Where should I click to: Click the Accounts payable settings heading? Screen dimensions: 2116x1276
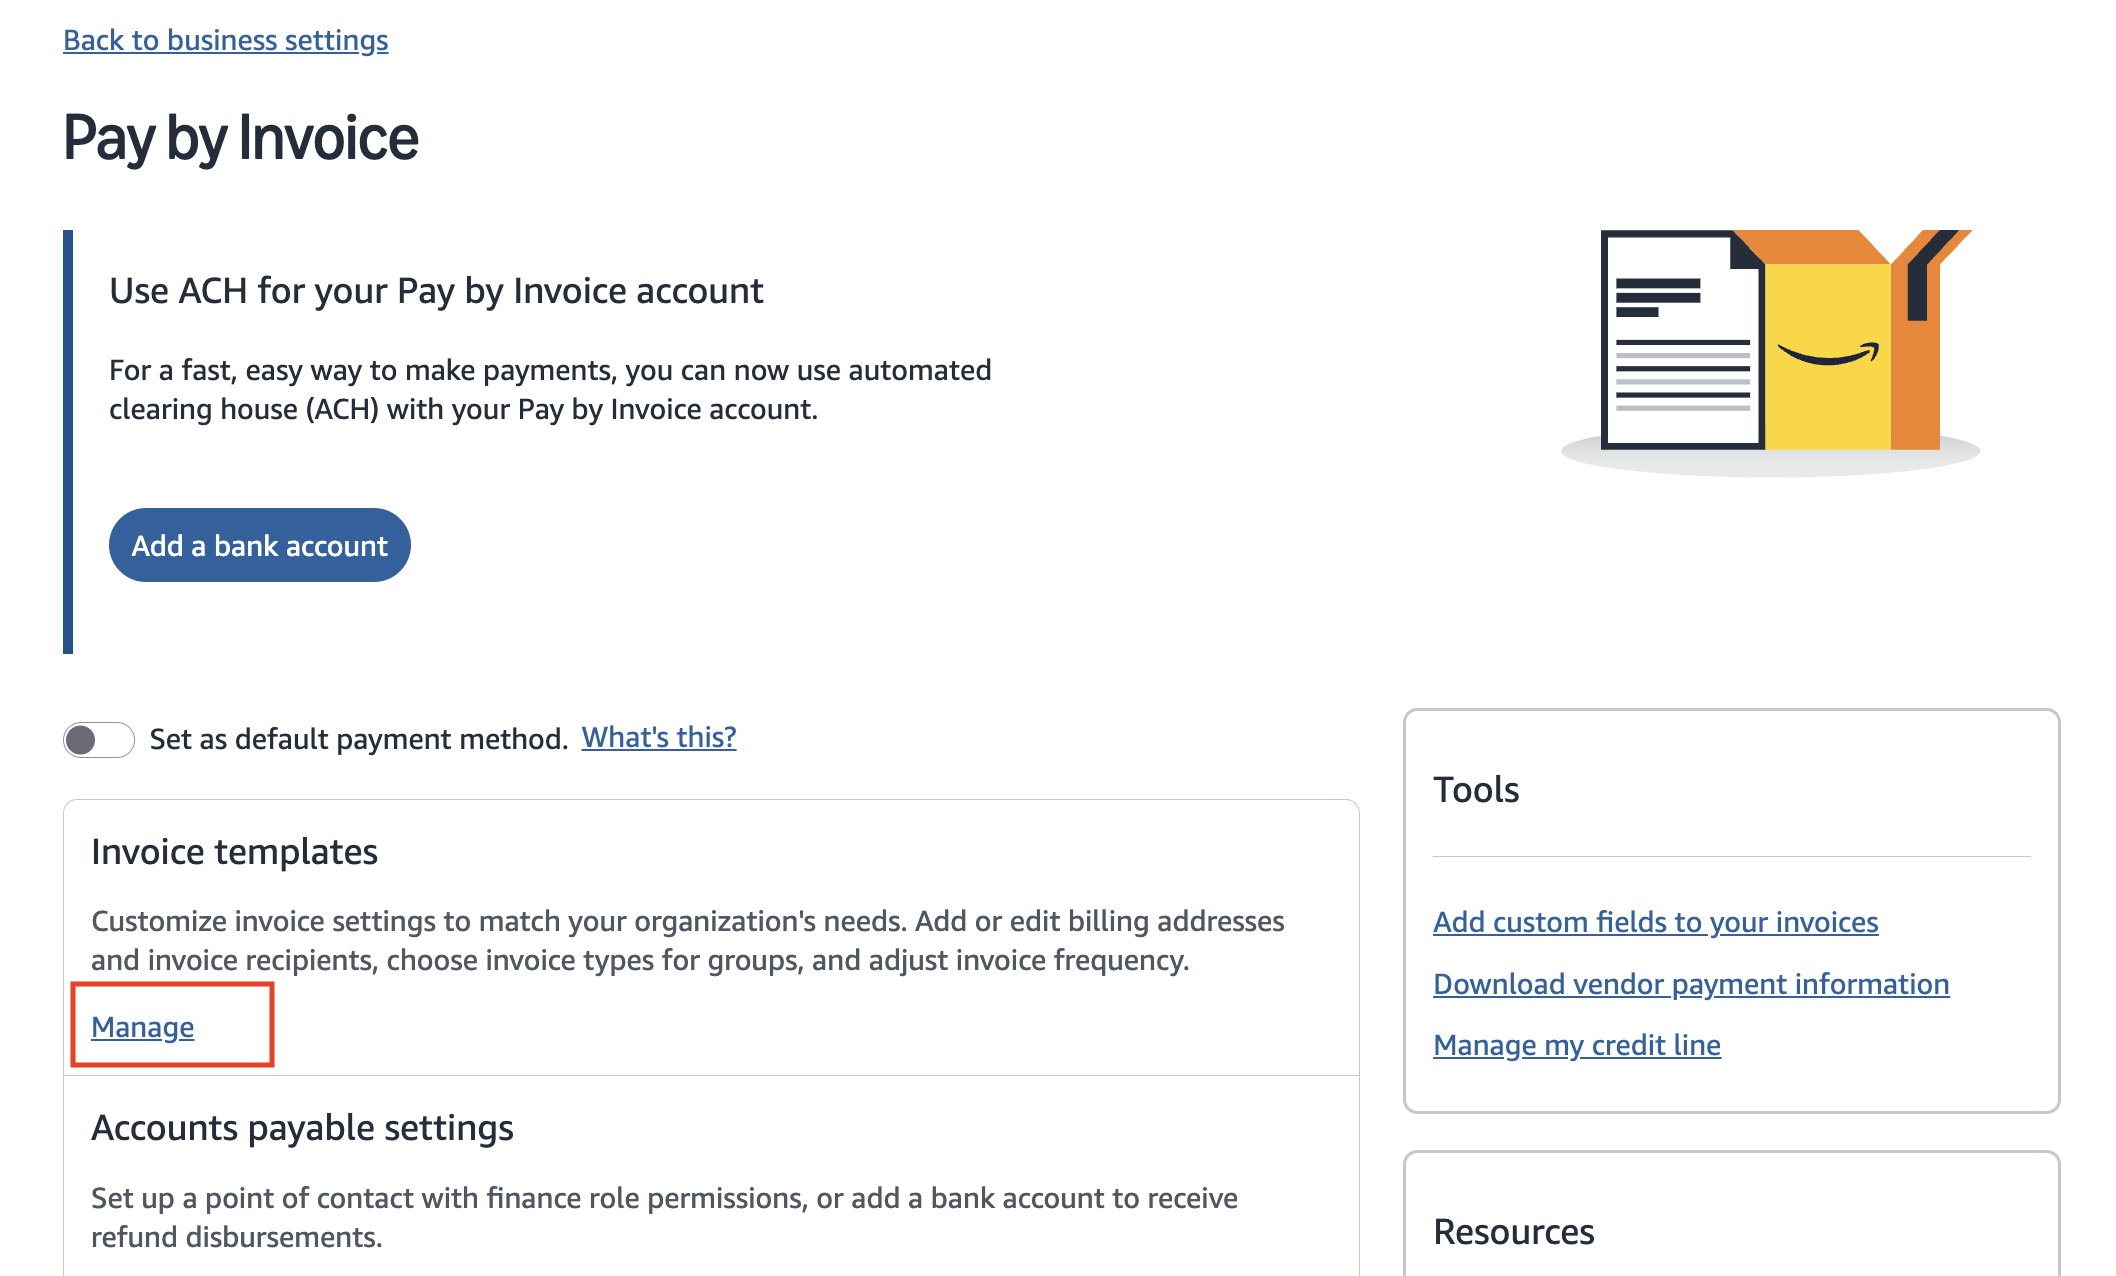pos(302,1127)
